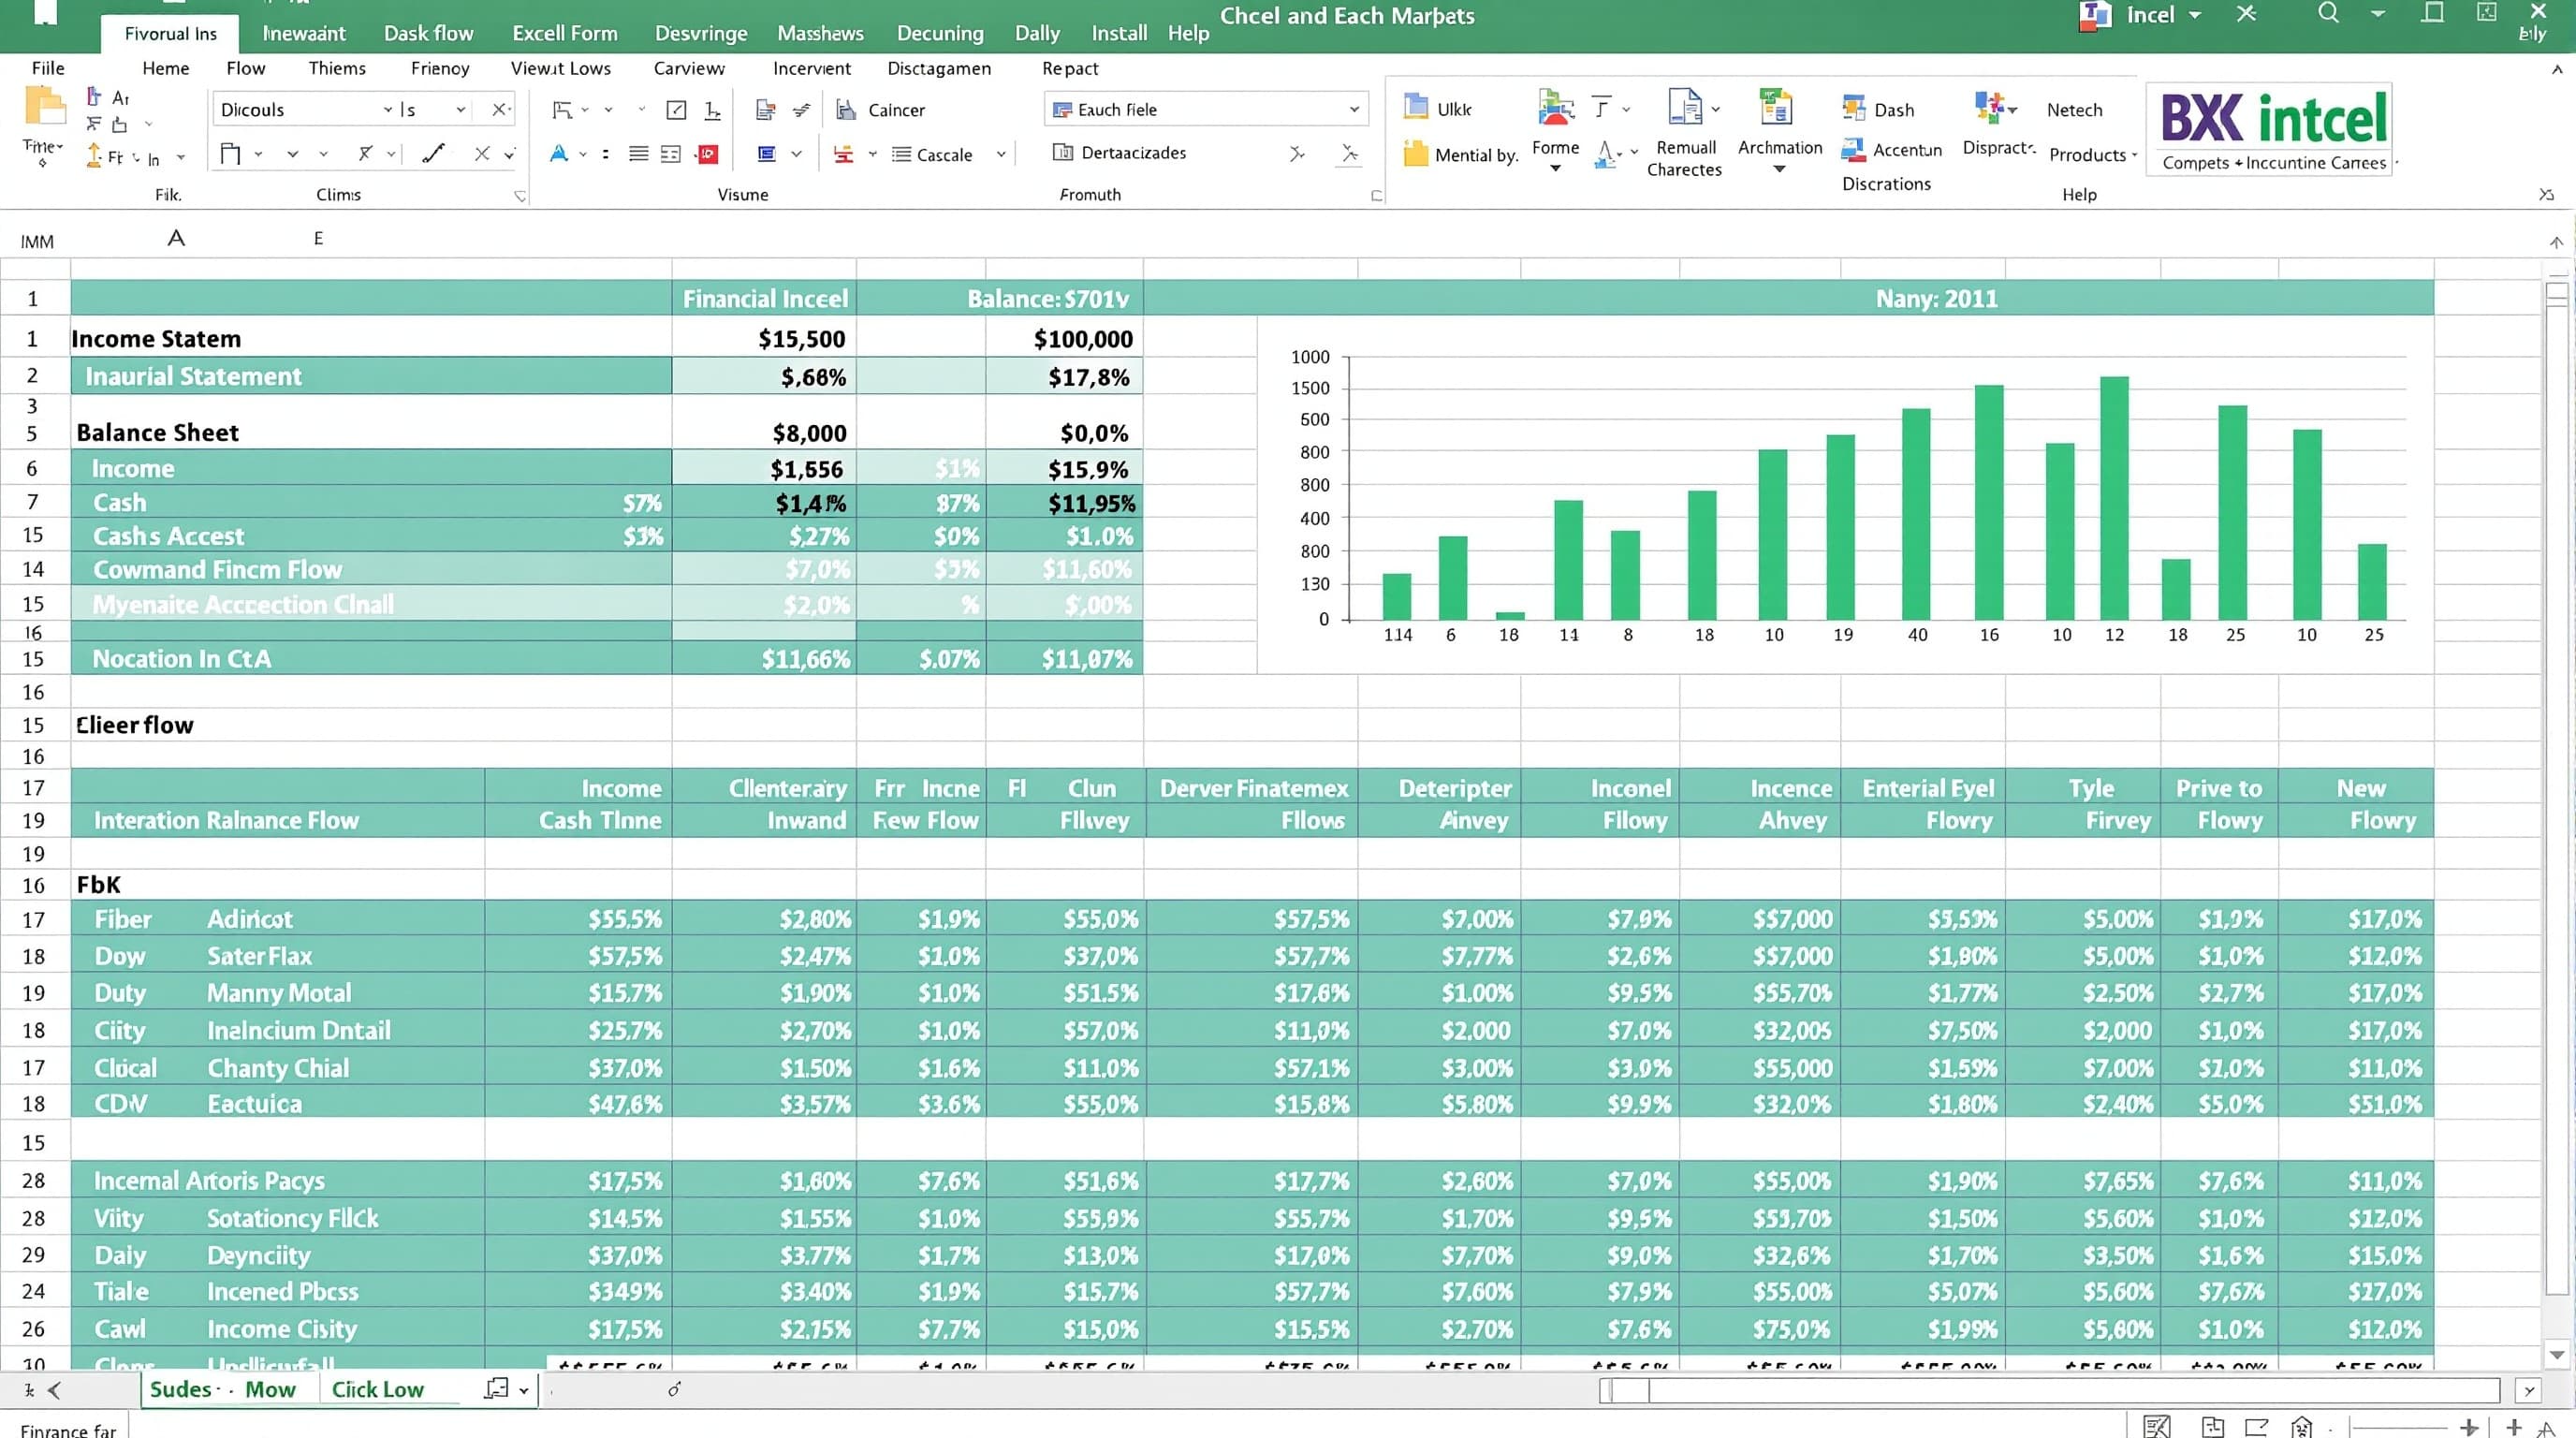Viewport: 2576px width, 1438px height.
Task: Click the red highlighted icon in Visume group
Action: coord(708,154)
